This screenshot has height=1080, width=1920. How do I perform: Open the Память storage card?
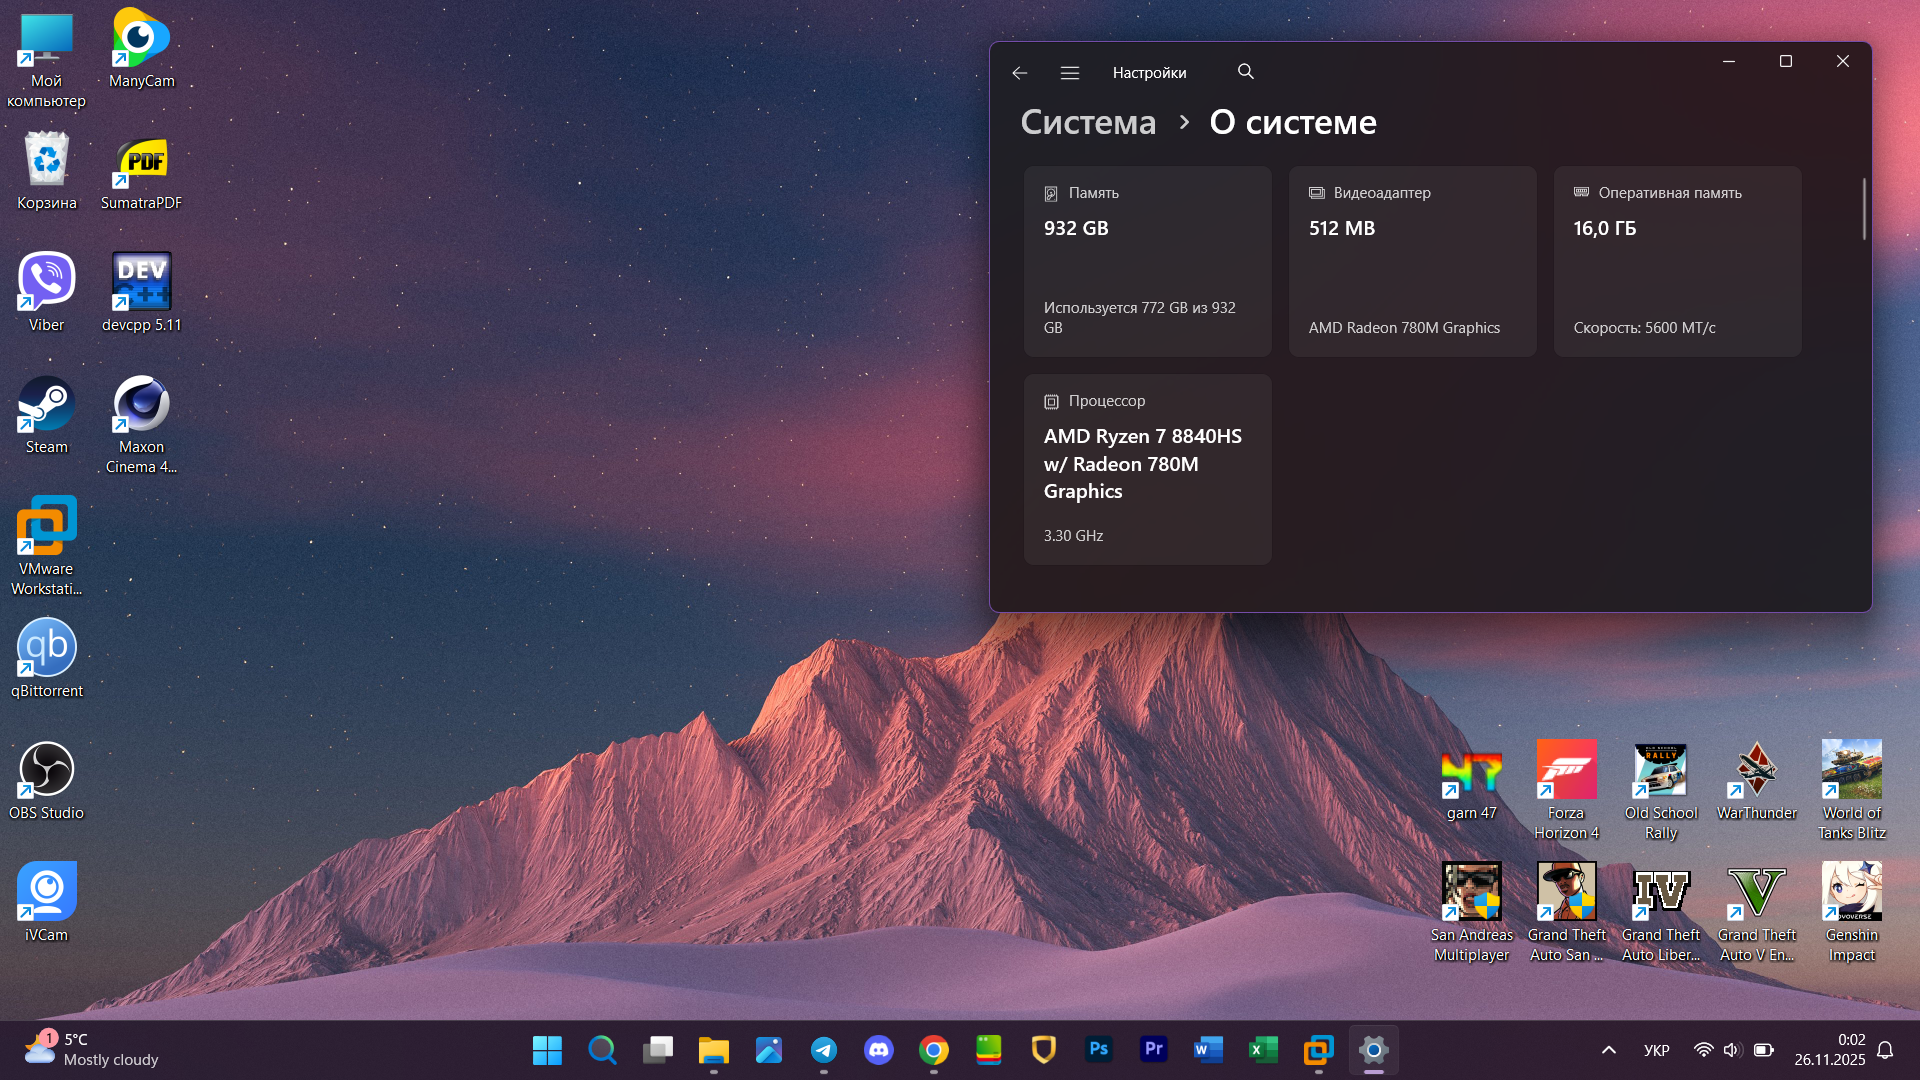click(x=1147, y=261)
